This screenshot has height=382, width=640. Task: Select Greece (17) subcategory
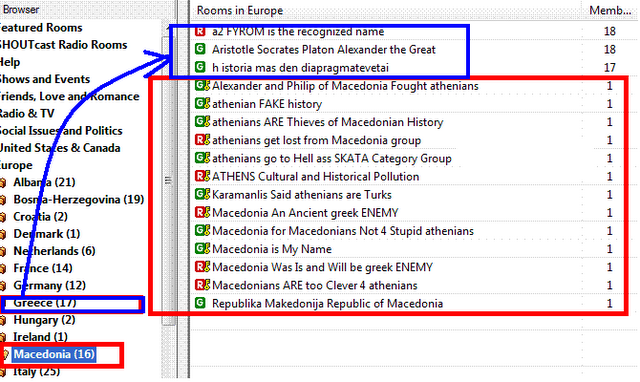(x=45, y=303)
